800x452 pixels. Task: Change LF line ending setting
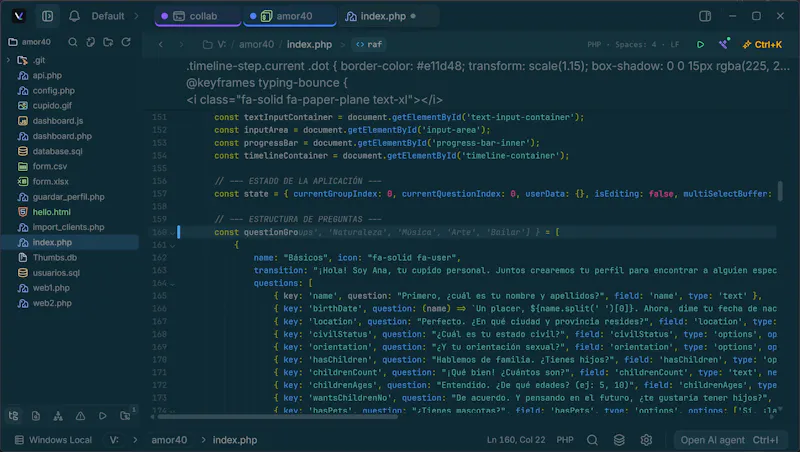coord(674,44)
